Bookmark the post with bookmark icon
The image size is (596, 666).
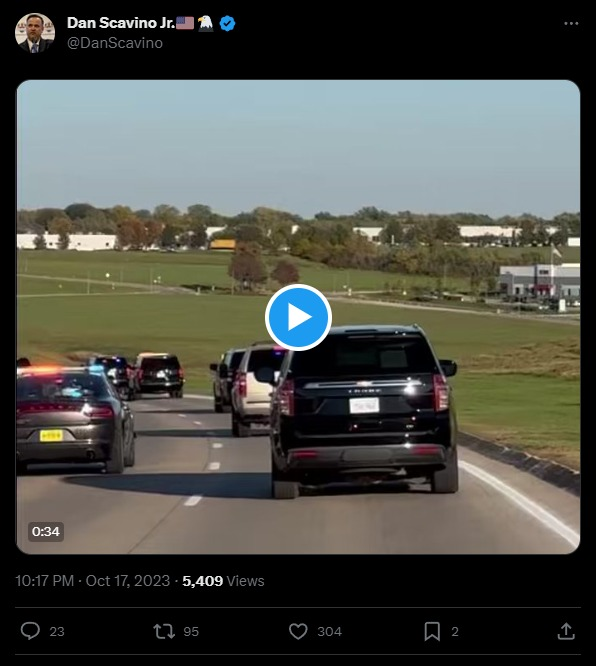[x=432, y=631]
